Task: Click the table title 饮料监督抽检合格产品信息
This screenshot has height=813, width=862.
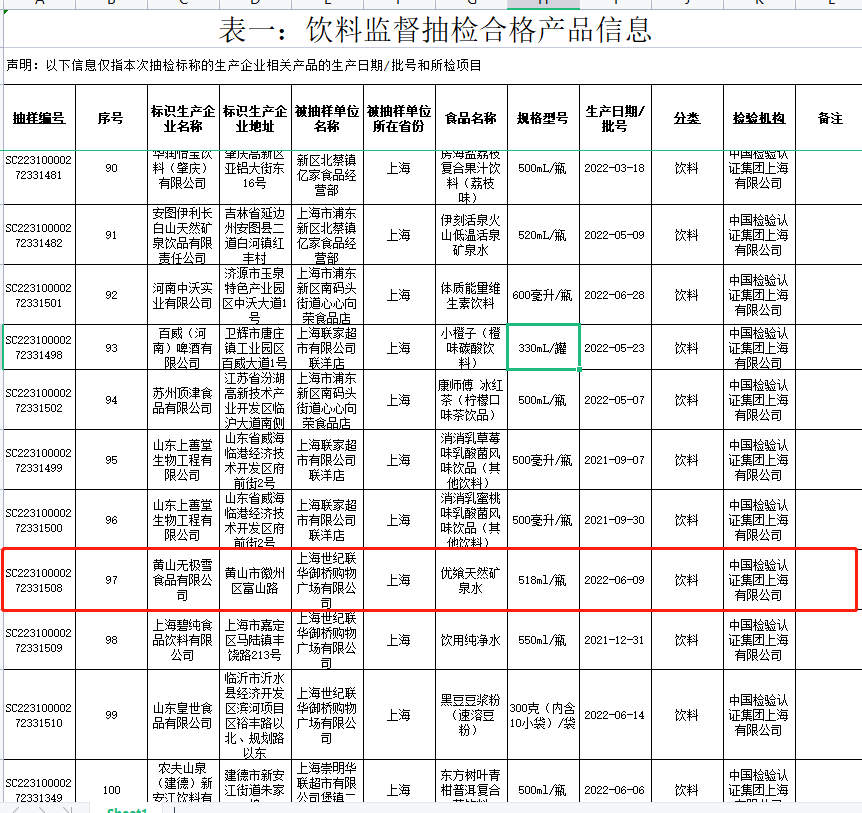Action: (435, 30)
